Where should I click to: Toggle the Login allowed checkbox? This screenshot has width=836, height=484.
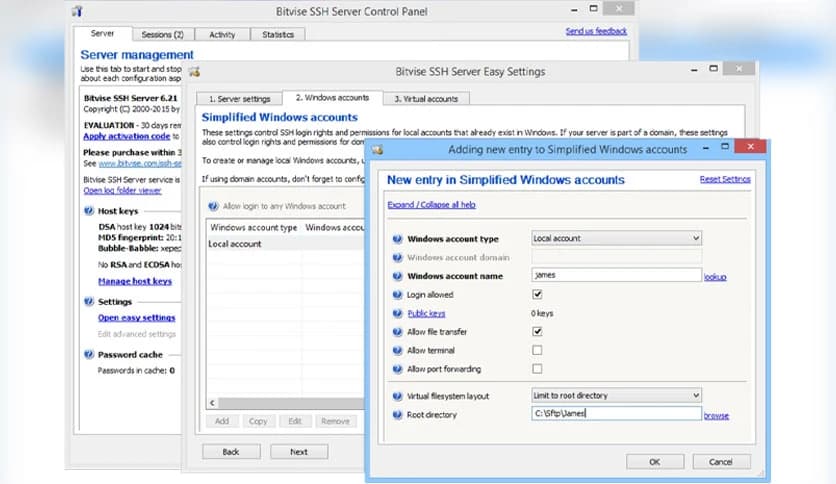pos(537,294)
